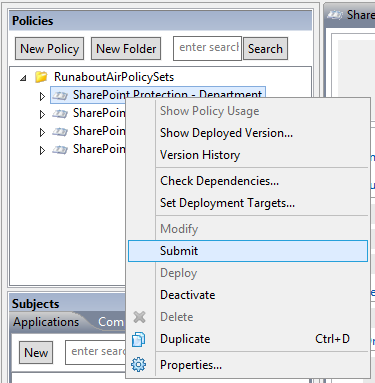Click the New button in Subjects
Image resolution: width=375 pixels, height=383 pixels.
pos(36,352)
